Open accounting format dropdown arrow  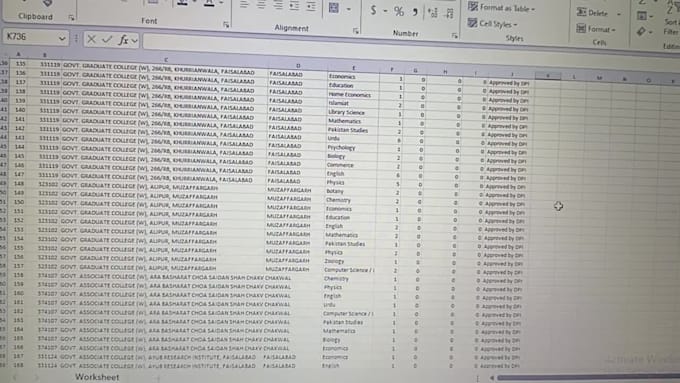click(x=385, y=11)
